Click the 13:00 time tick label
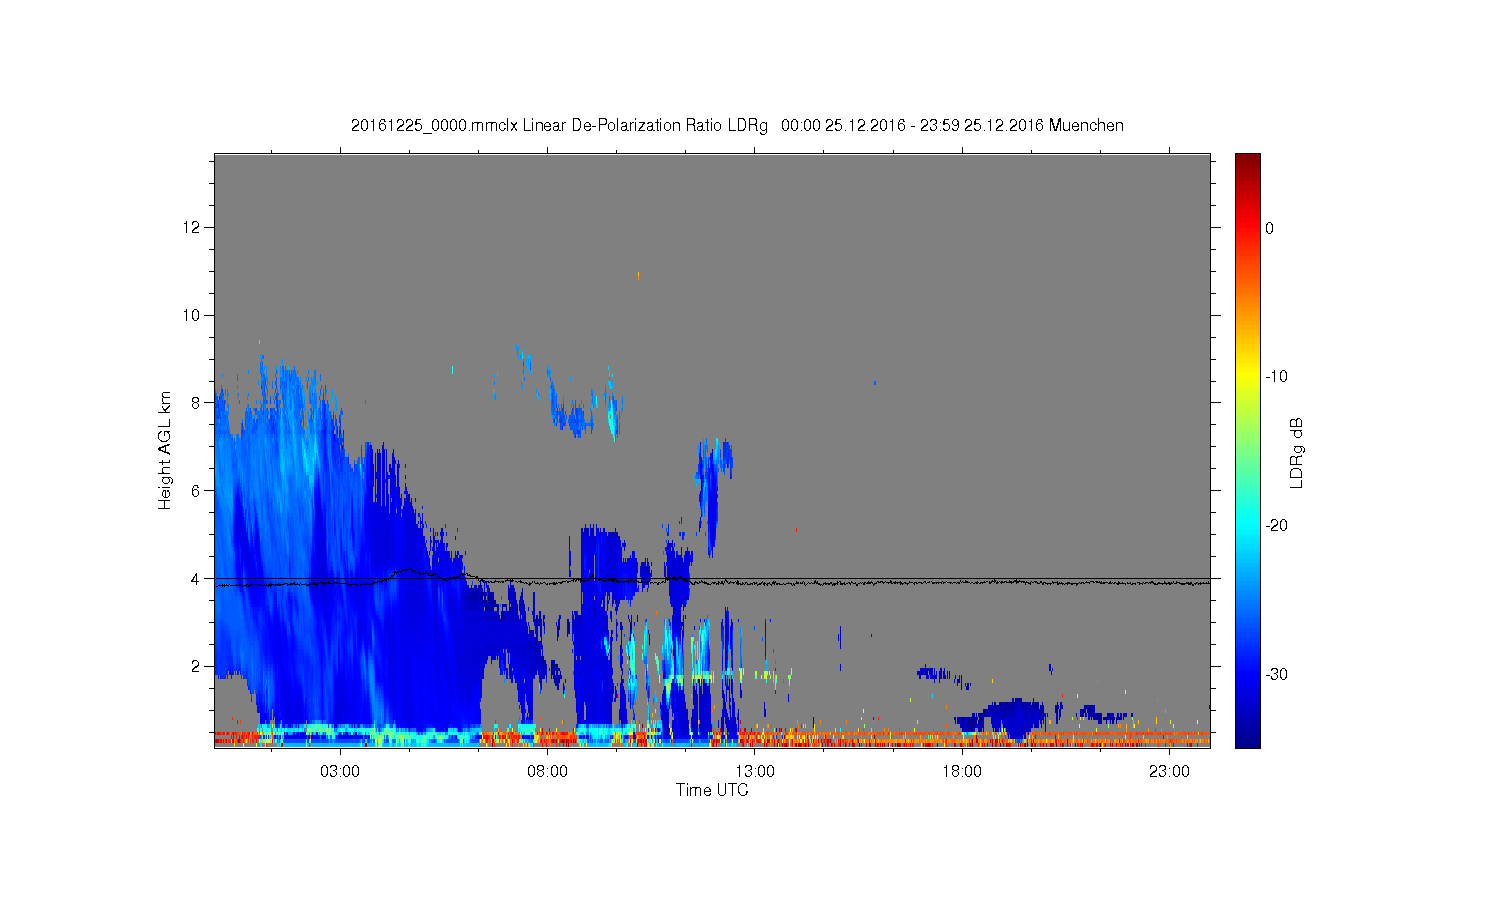Image resolution: width=1500 pixels, height=900 pixels. coord(755,772)
